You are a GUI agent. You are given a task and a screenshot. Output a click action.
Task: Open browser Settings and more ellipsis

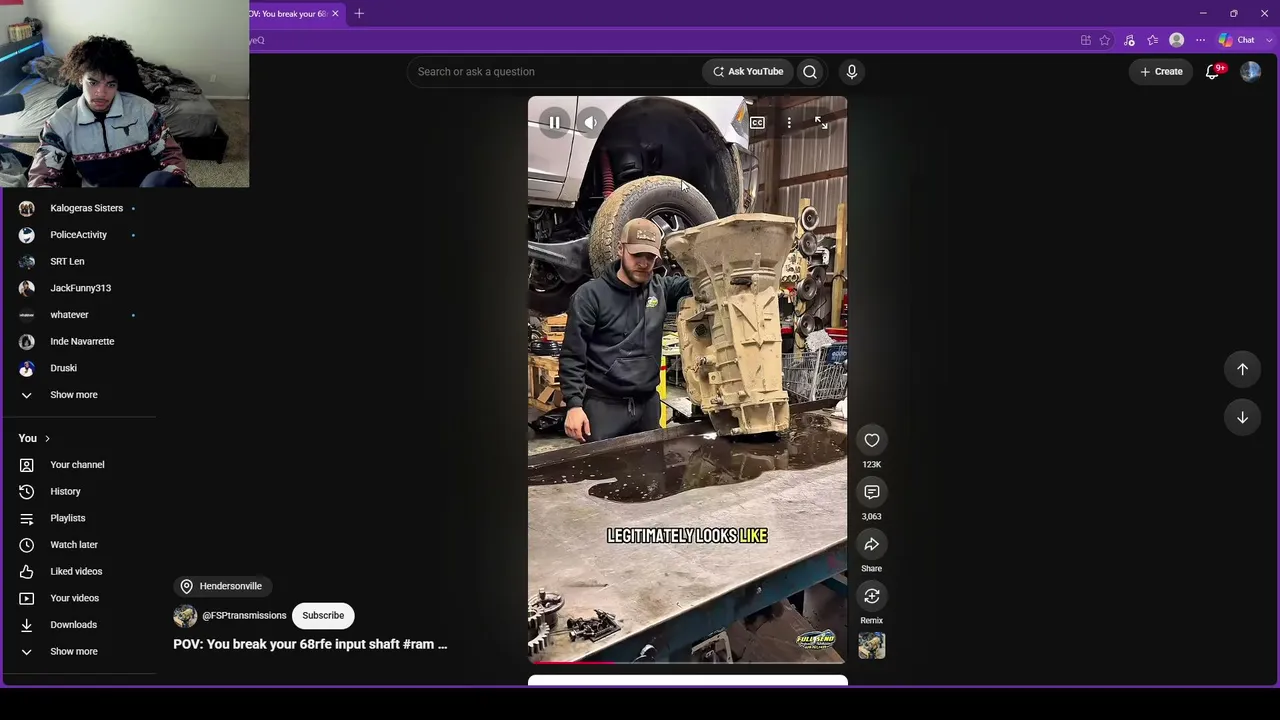click(1200, 40)
